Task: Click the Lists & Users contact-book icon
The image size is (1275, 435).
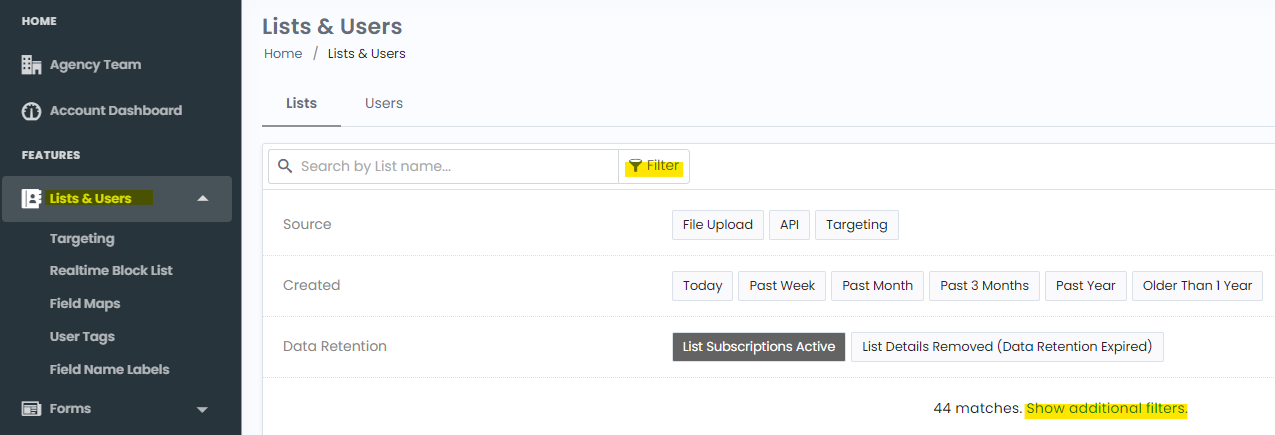Action: 31,198
